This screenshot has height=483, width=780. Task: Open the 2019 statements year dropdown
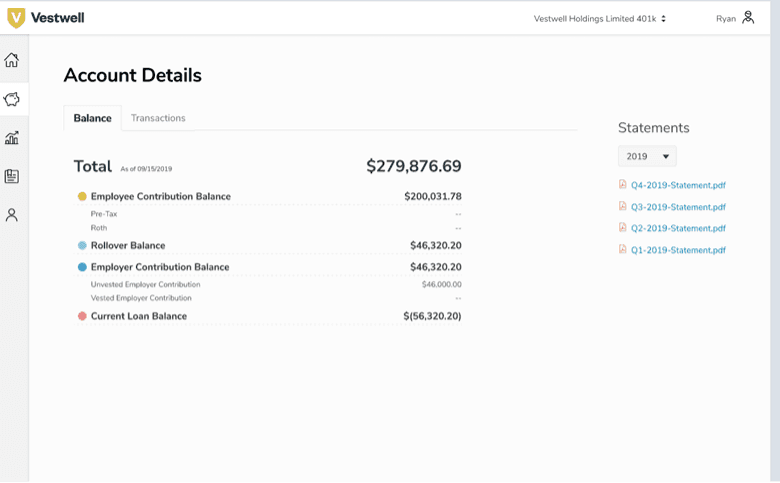[647, 156]
